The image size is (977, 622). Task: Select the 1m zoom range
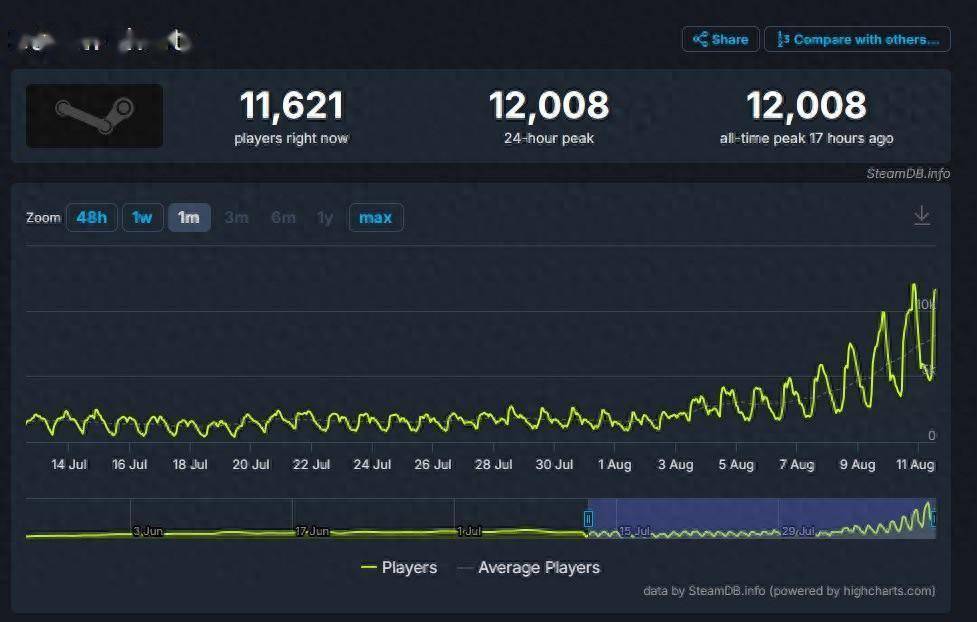click(189, 218)
